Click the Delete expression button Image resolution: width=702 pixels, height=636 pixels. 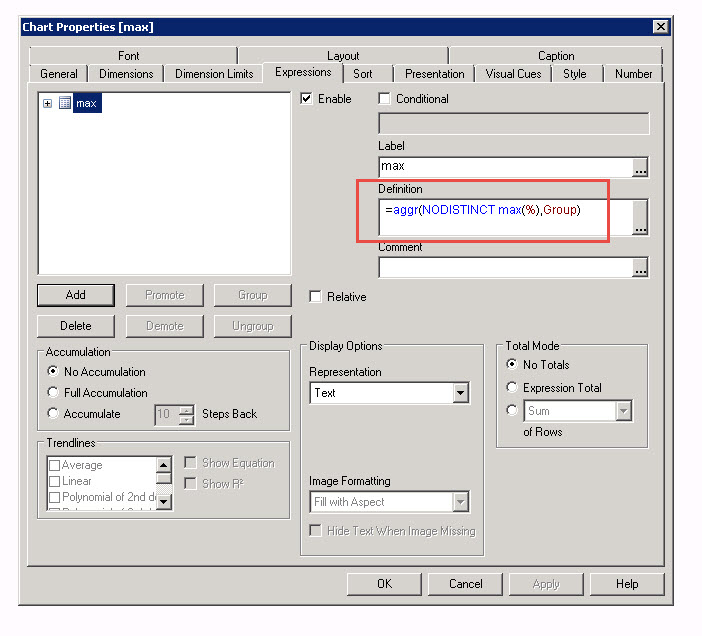(x=76, y=326)
